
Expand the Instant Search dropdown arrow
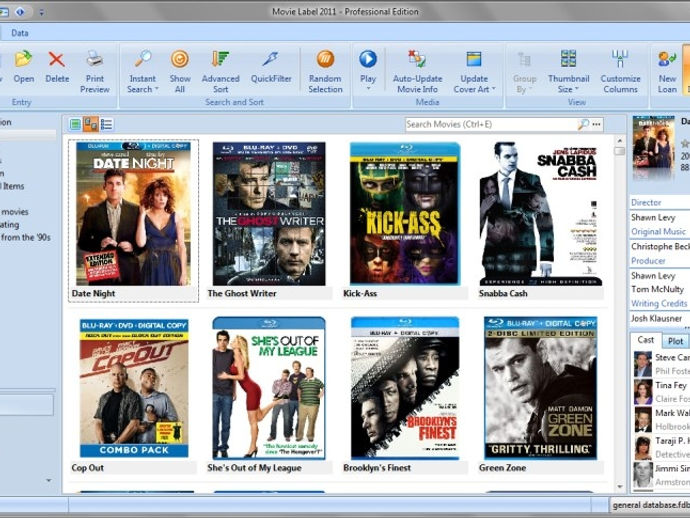157,89
